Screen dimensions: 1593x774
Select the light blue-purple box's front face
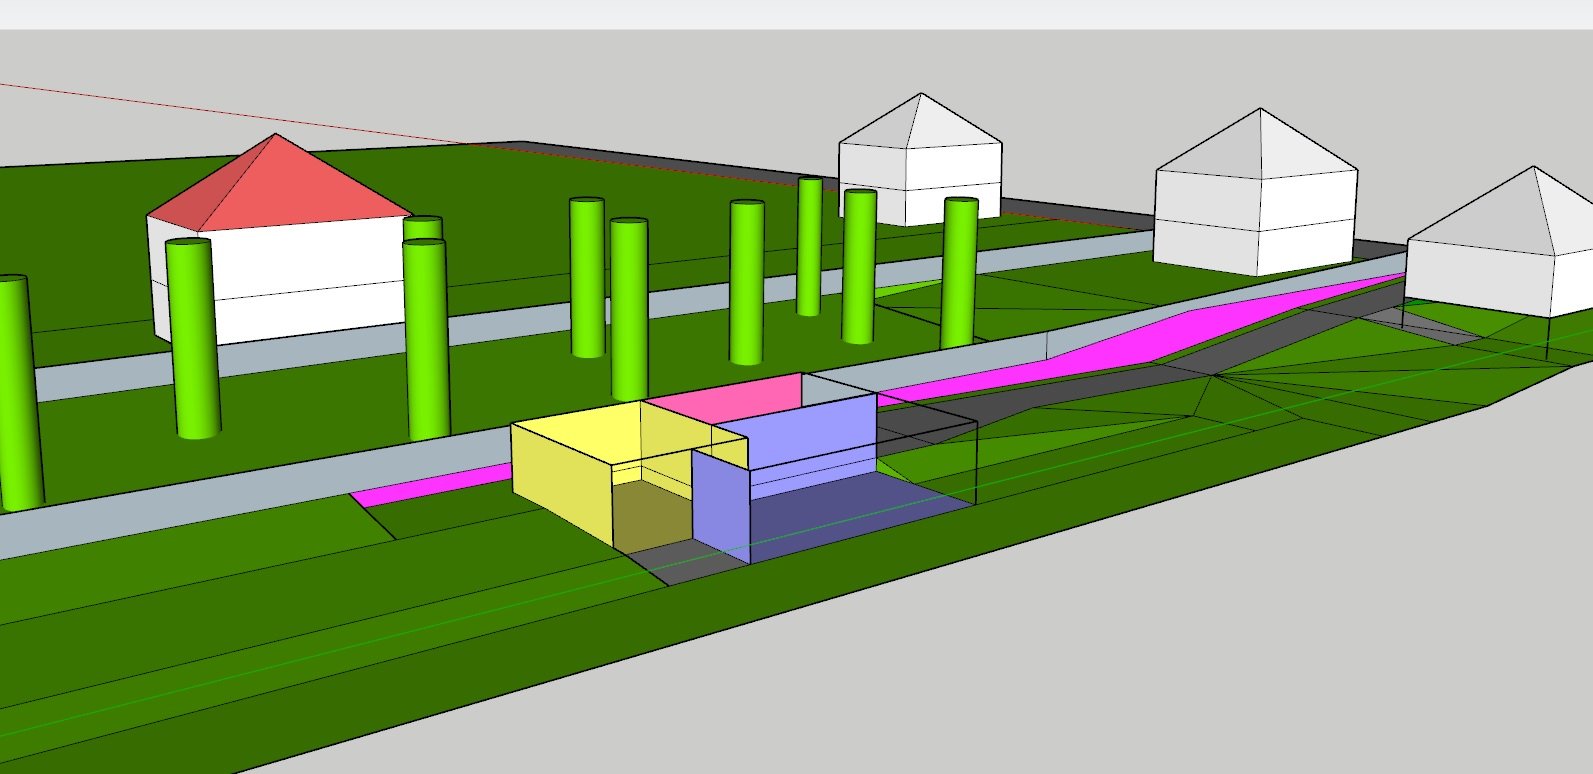720,507
